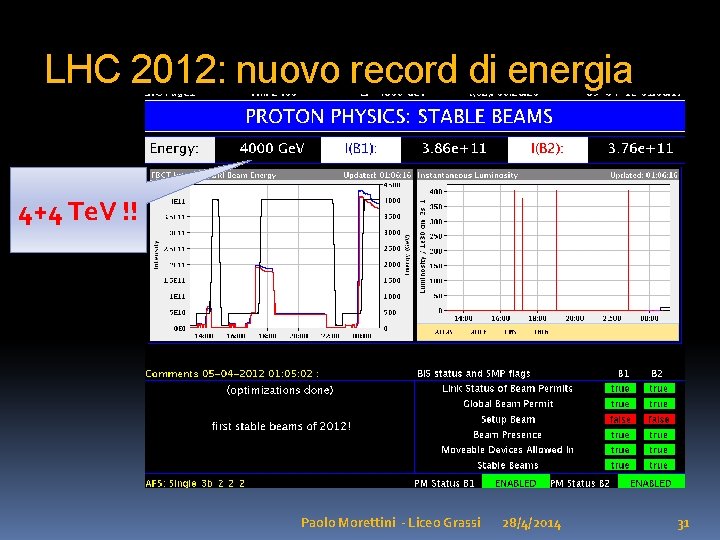Click the "Instantaneous Luminosity" chart header
The height and width of the screenshot is (540, 720).
pyautogui.click(x=467, y=175)
